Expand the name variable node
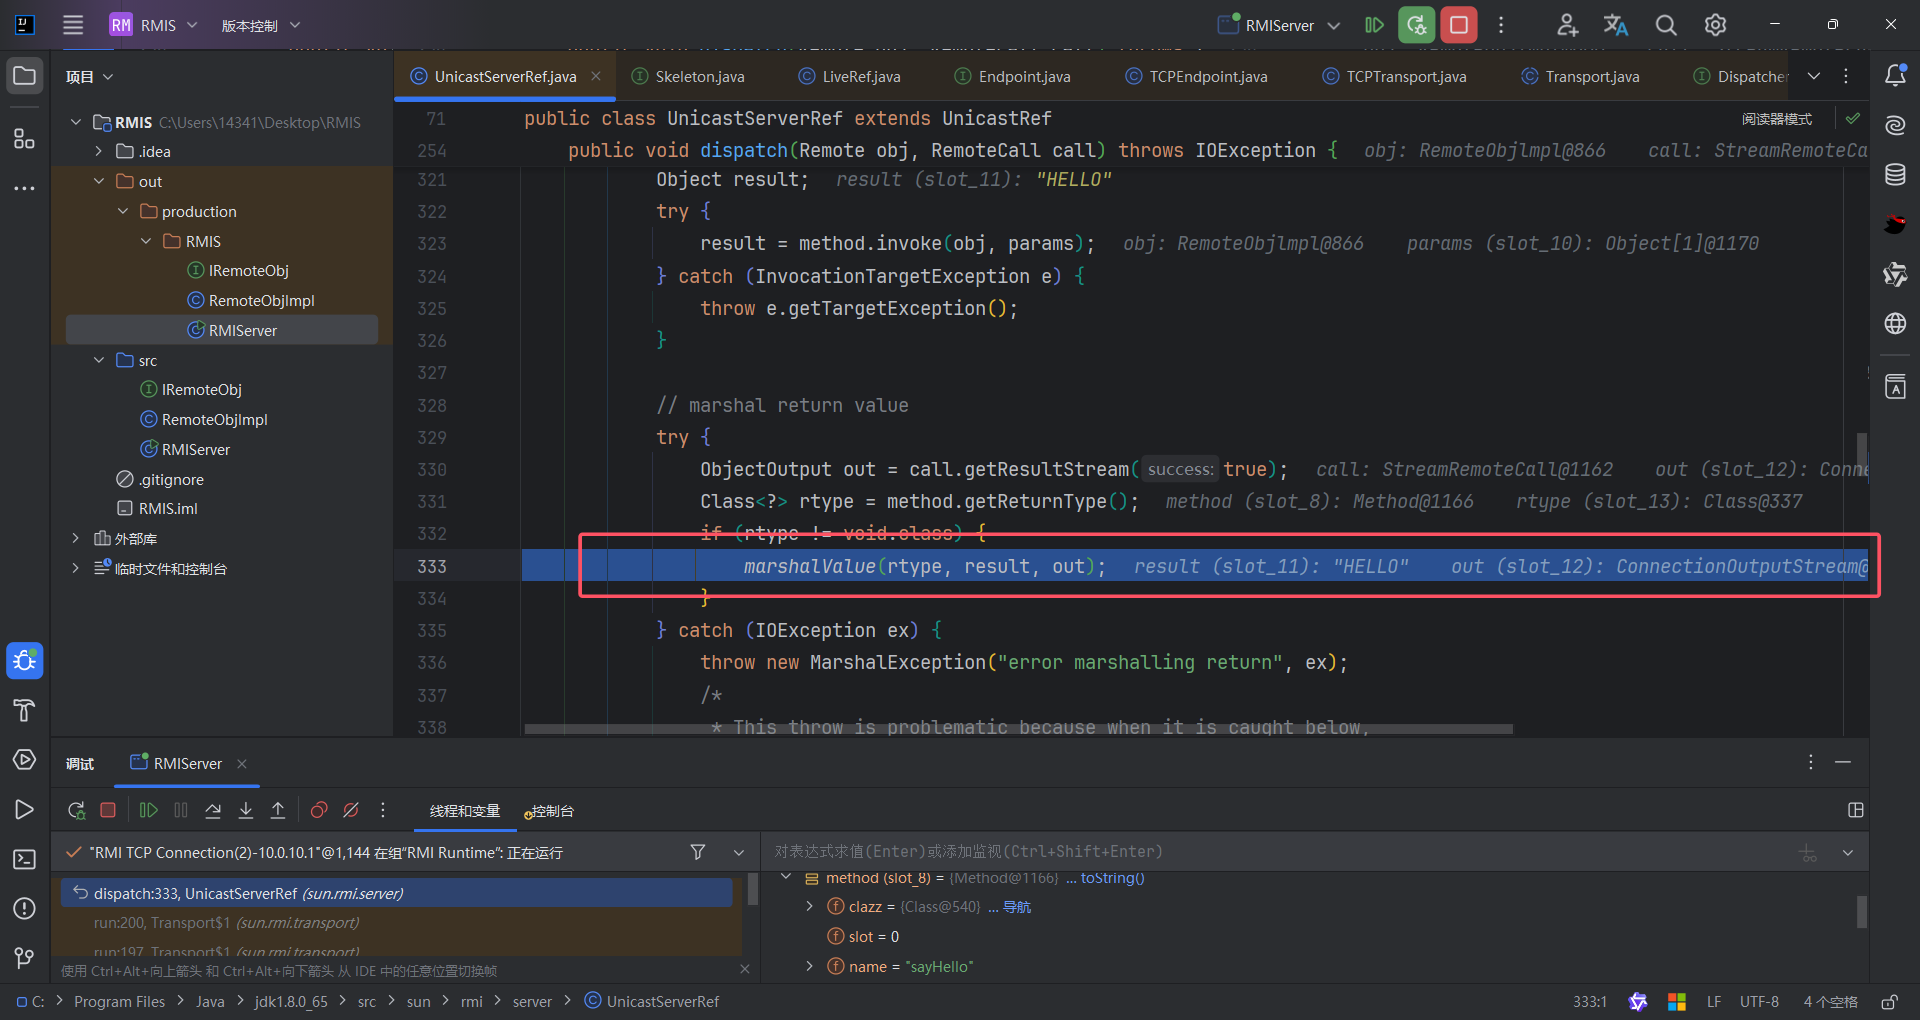The width and height of the screenshot is (1920, 1020). (809, 966)
